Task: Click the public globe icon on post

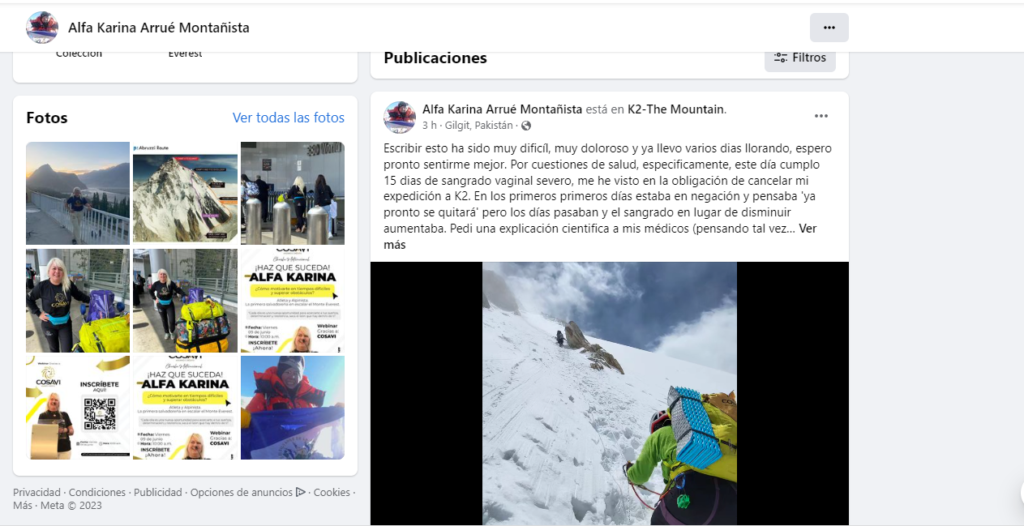Action: click(526, 125)
